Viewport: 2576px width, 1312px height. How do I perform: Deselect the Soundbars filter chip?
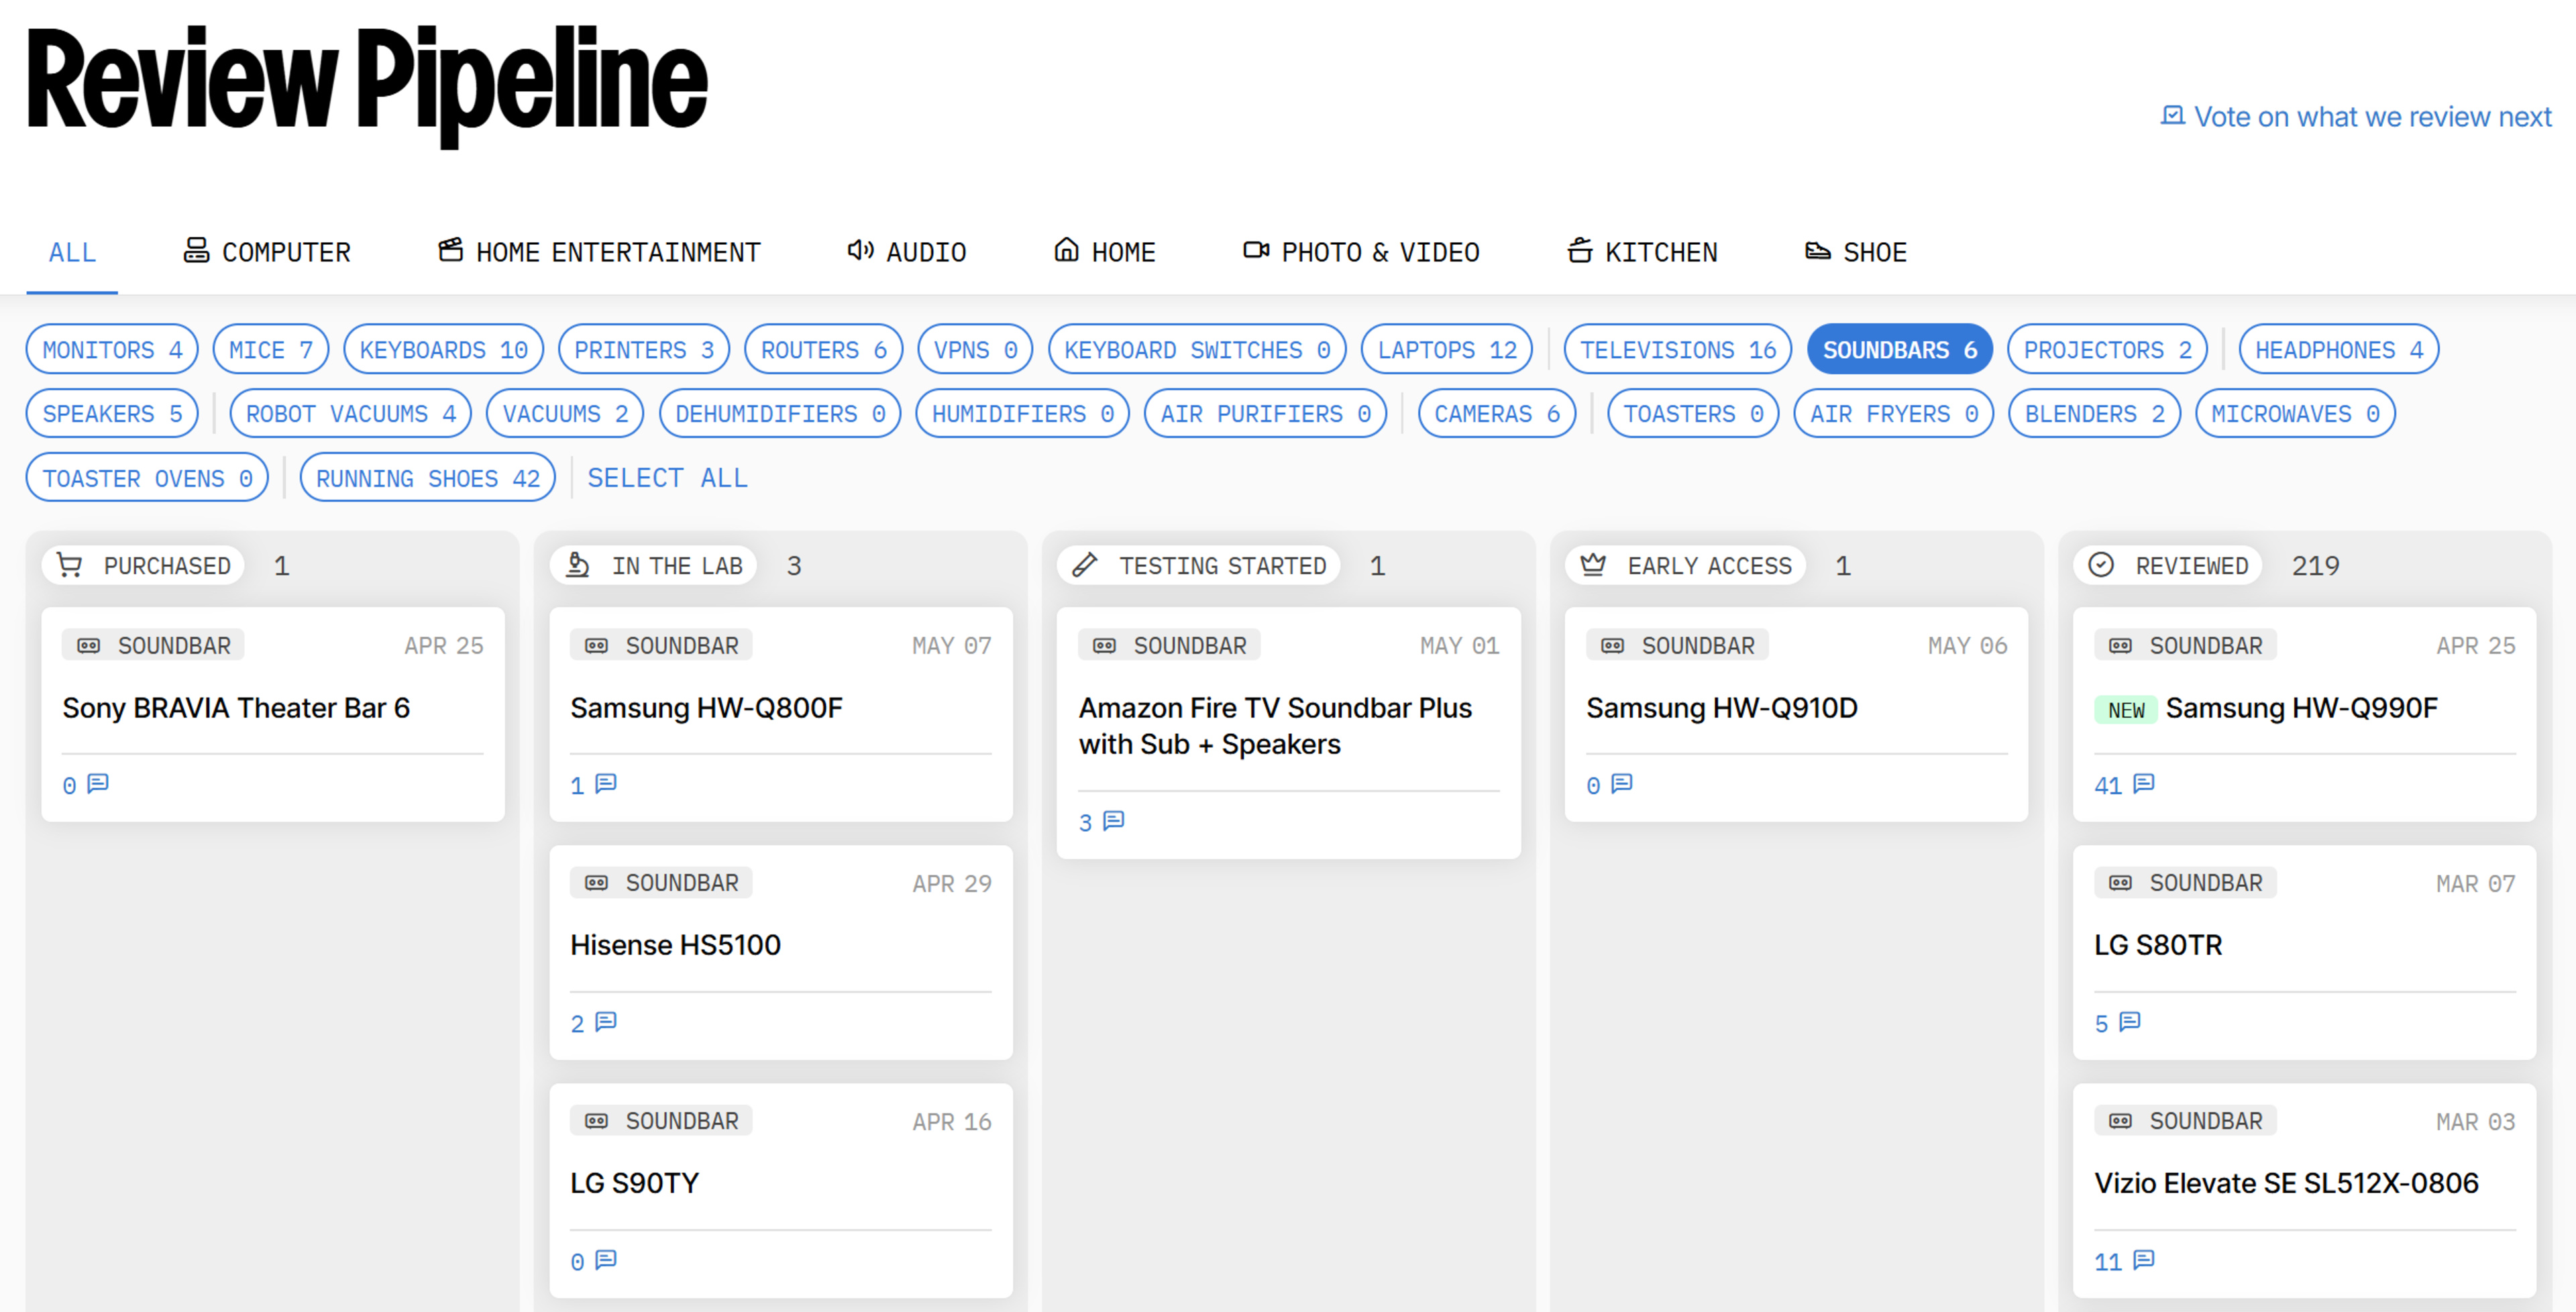click(1898, 350)
